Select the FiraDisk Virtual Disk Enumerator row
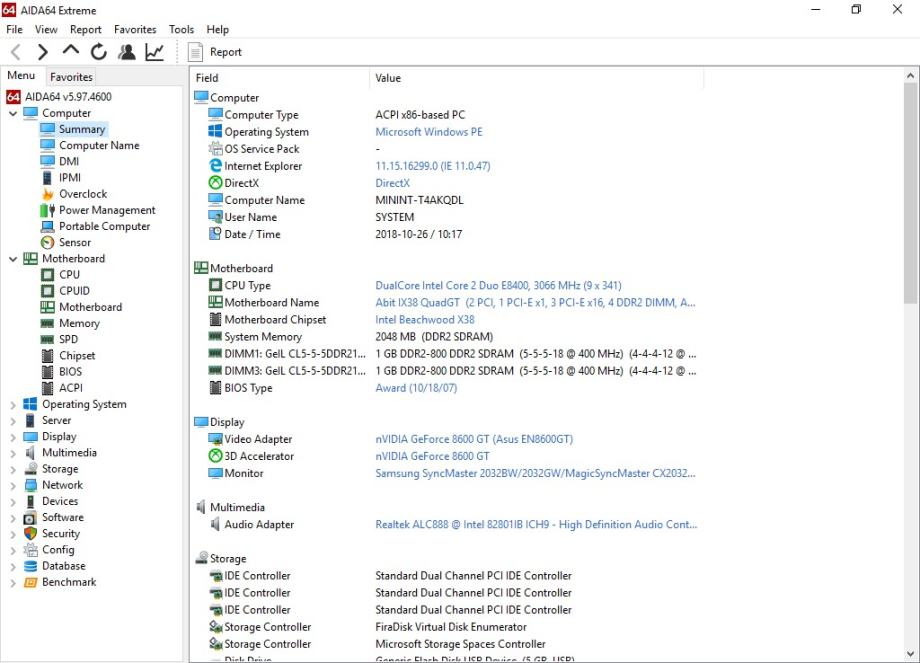 click(x=451, y=627)
